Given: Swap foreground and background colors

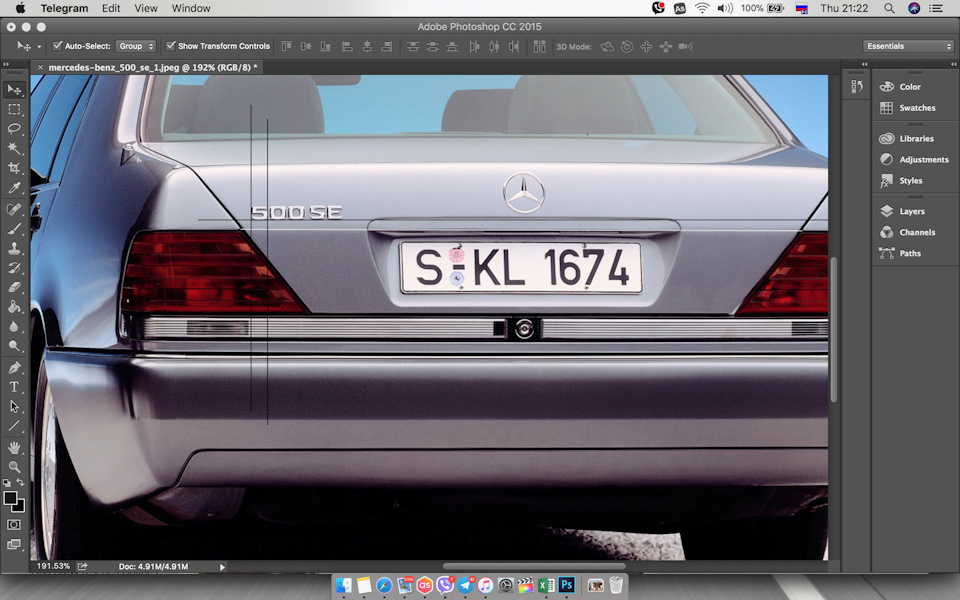Looking at the screenshot, I should point(20,482).
